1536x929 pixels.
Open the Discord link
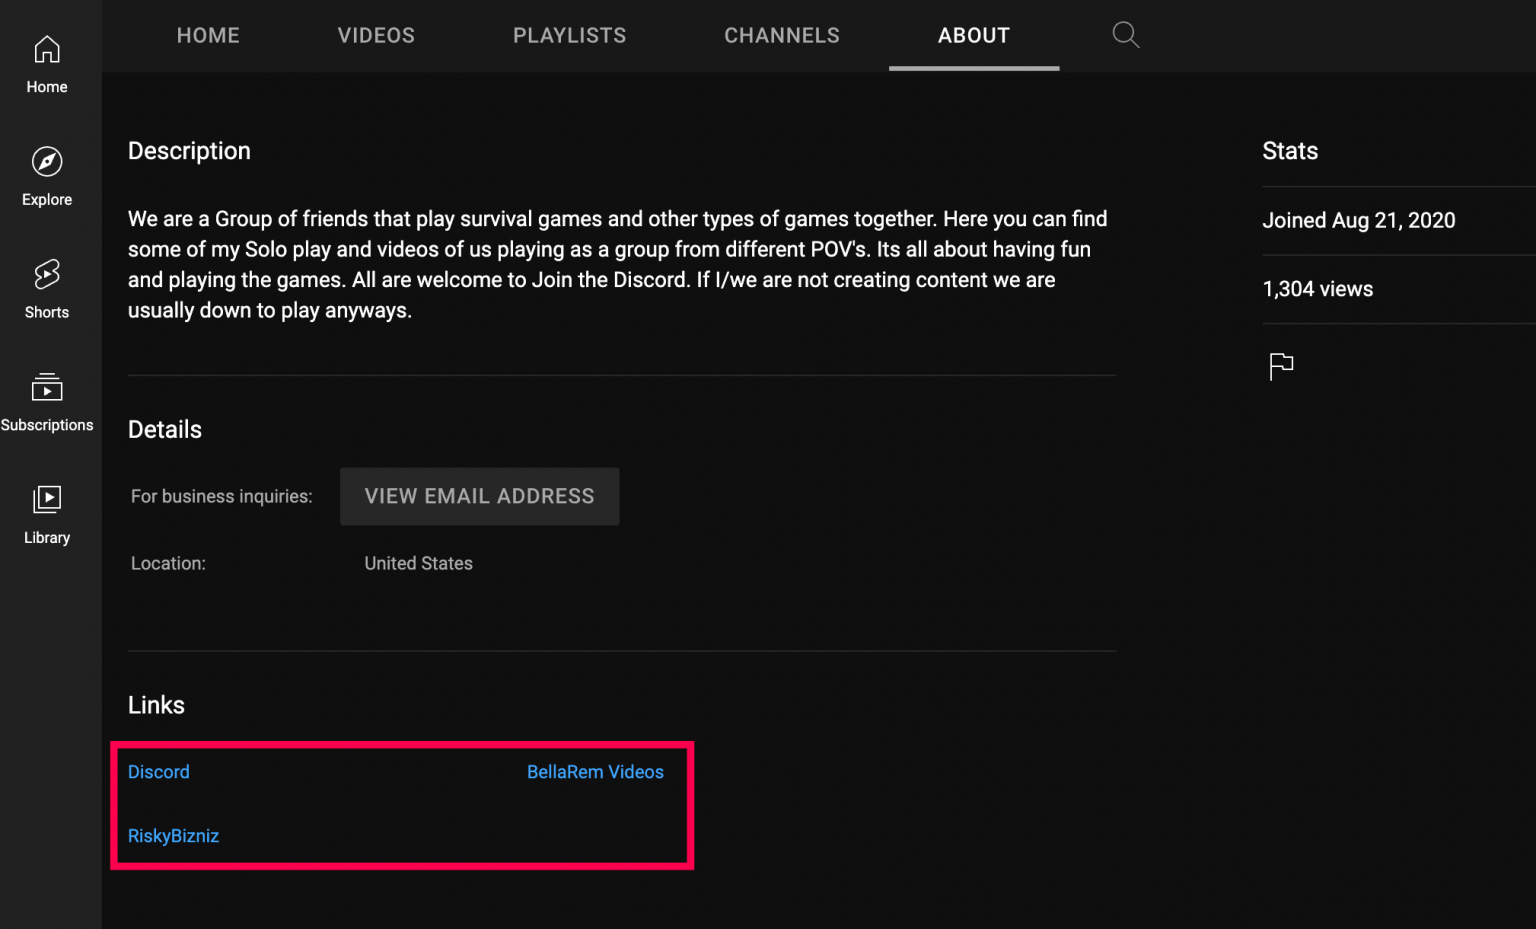point(158,771)
